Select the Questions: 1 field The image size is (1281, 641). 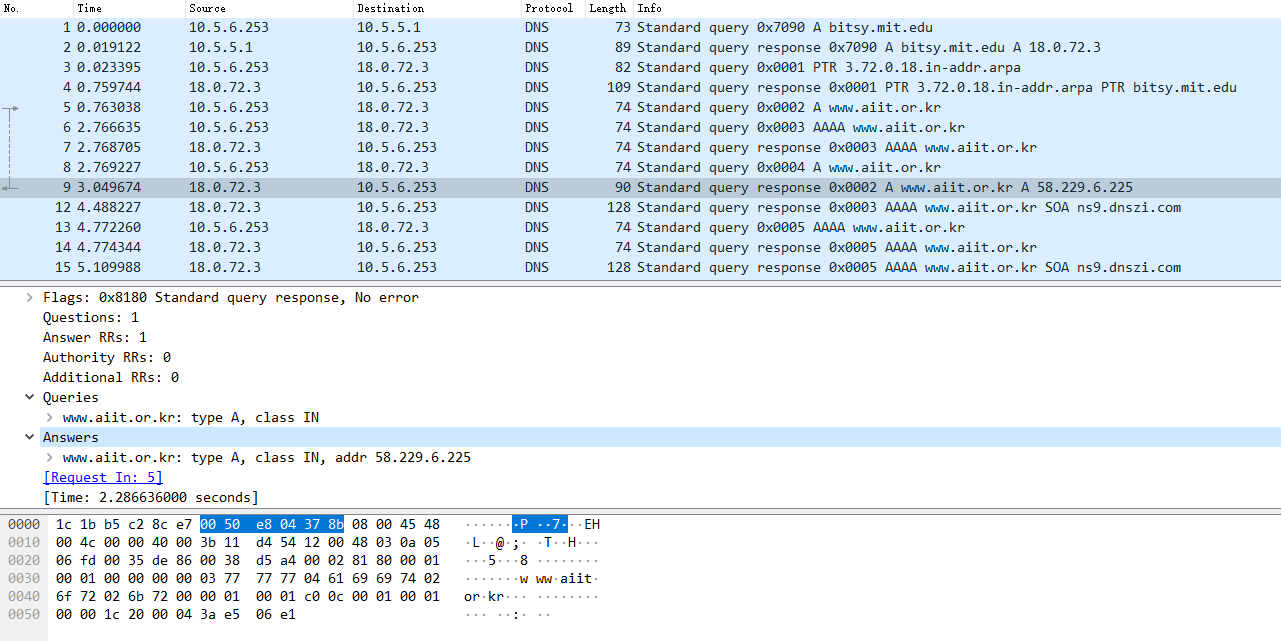(91, 317)
